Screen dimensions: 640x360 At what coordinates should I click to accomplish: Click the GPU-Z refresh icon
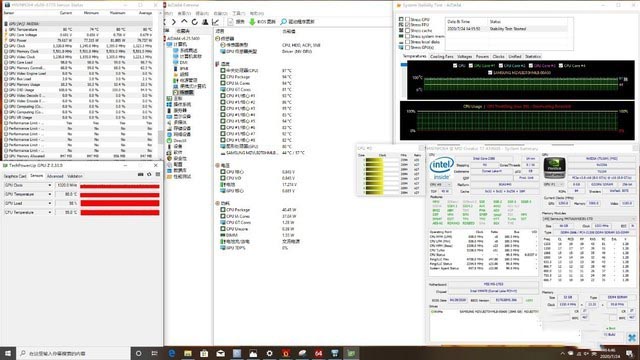149,174
